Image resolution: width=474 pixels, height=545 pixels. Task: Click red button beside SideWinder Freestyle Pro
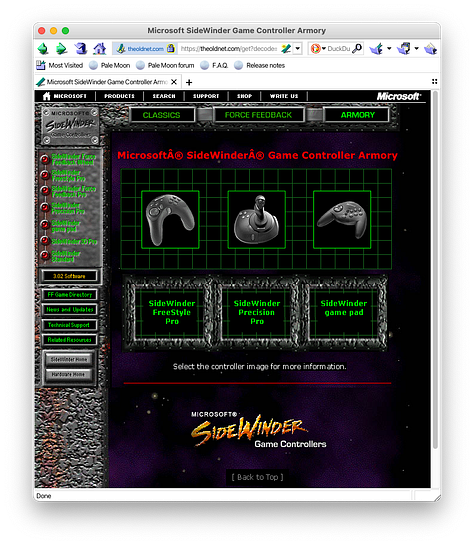[45, 175]
